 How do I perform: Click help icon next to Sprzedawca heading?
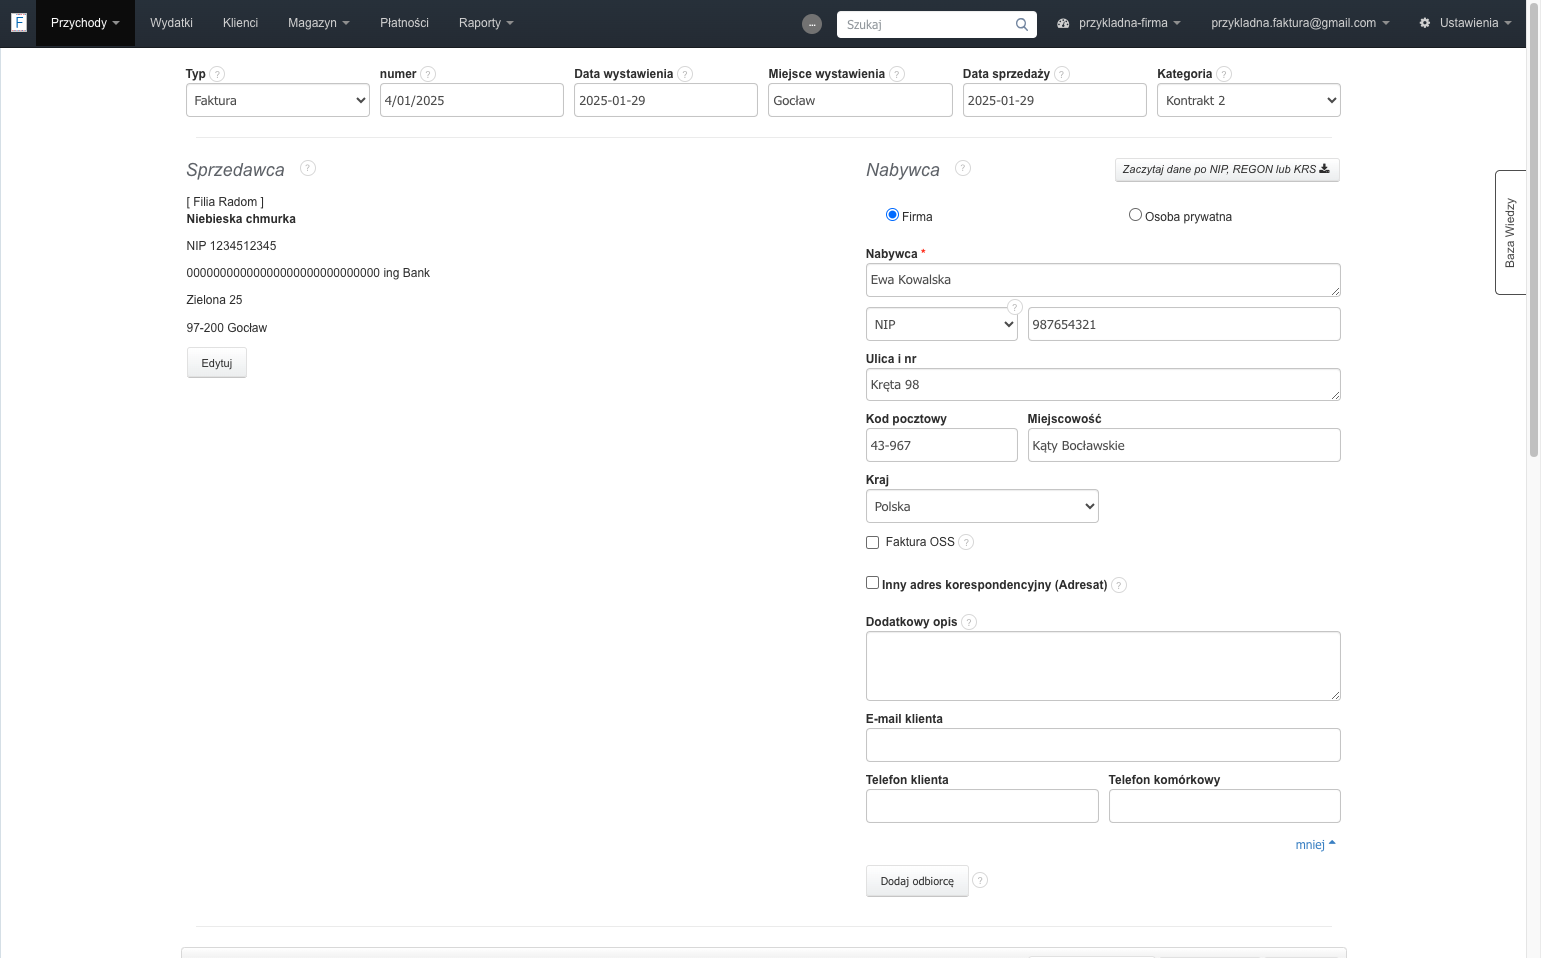pyautogui.click(x=308, y=168)
